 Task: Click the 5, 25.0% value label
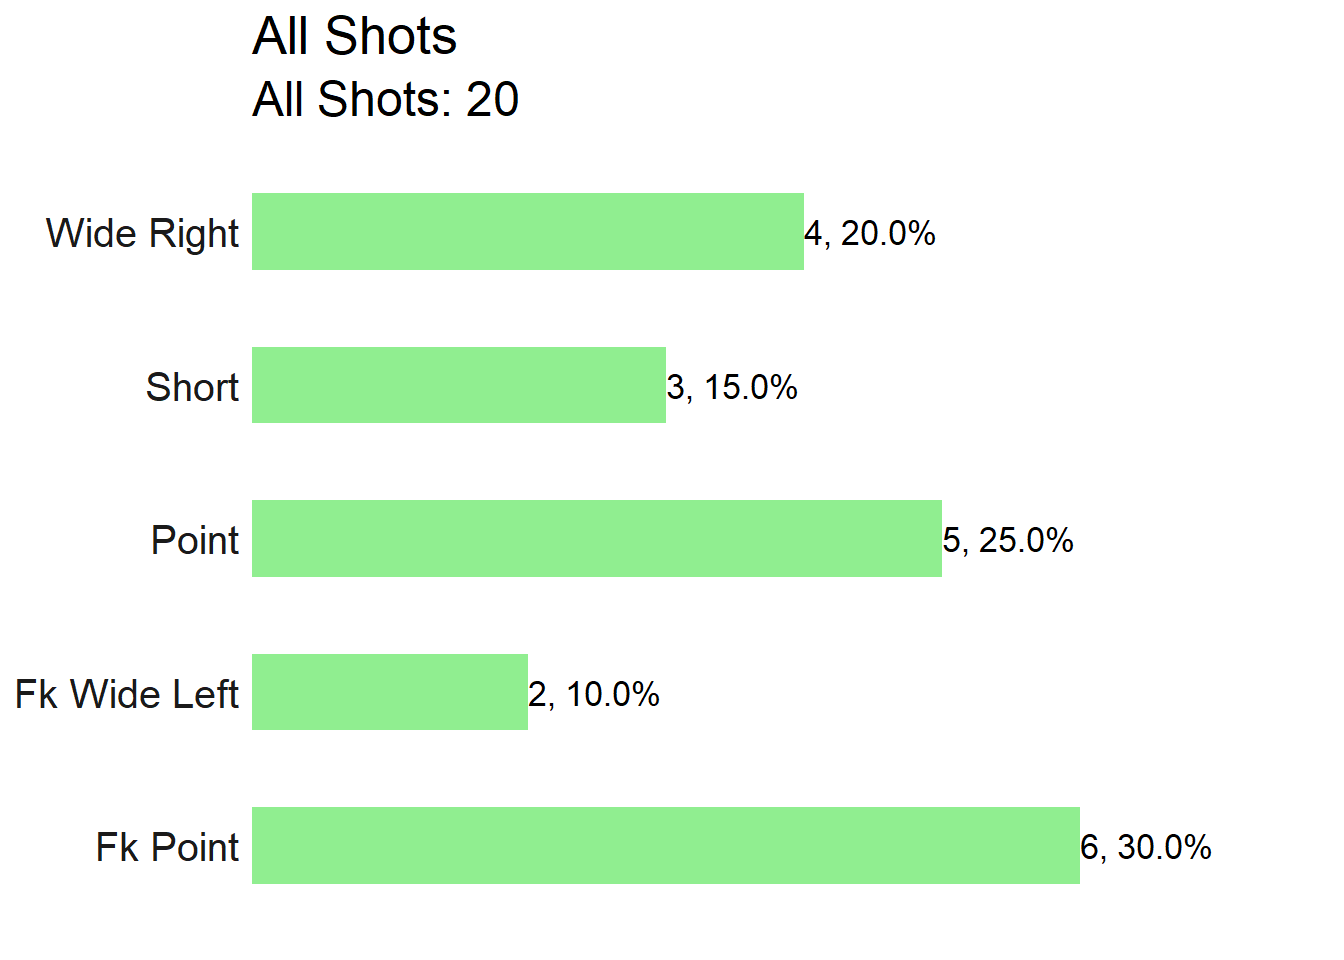tap(1008, 540)
